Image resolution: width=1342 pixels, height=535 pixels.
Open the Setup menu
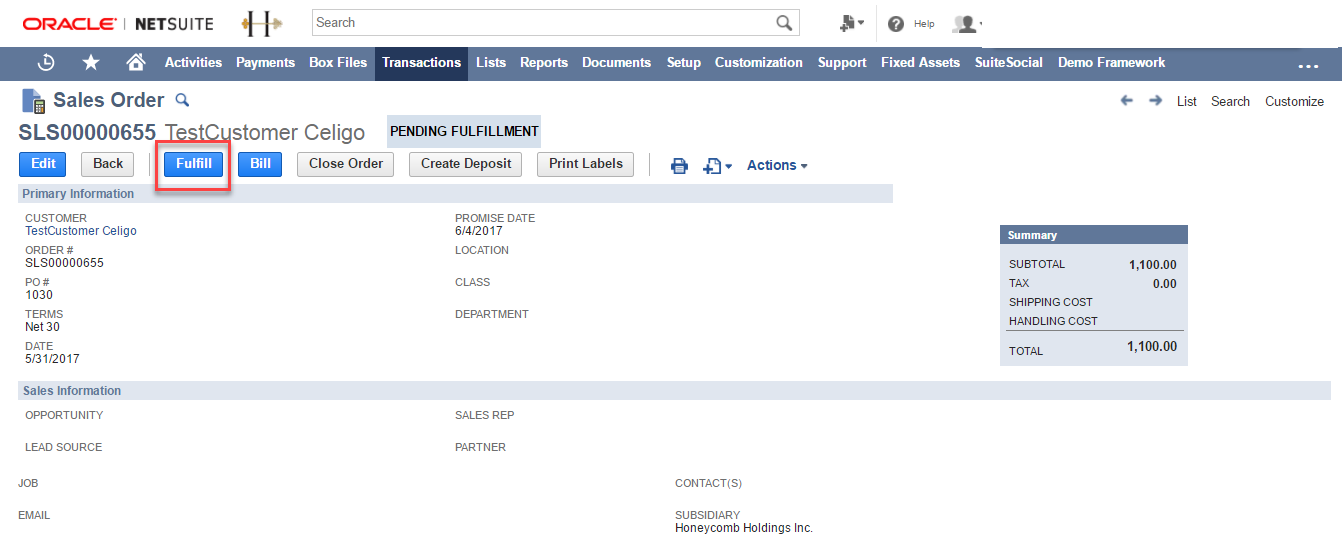point(684,62)
